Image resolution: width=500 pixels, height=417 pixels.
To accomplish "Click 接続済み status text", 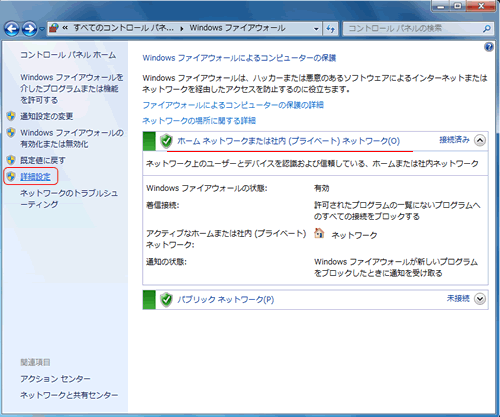I will coord(454,140).
